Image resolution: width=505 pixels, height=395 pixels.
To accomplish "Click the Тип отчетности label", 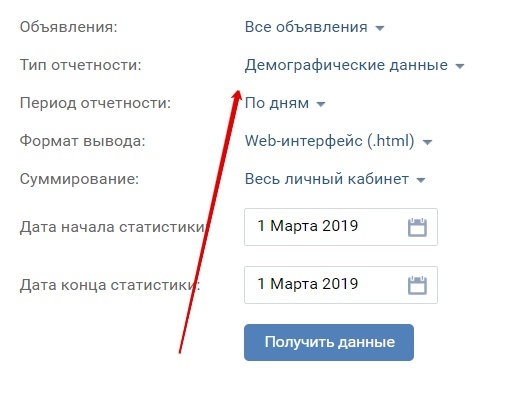I will 81,65.
